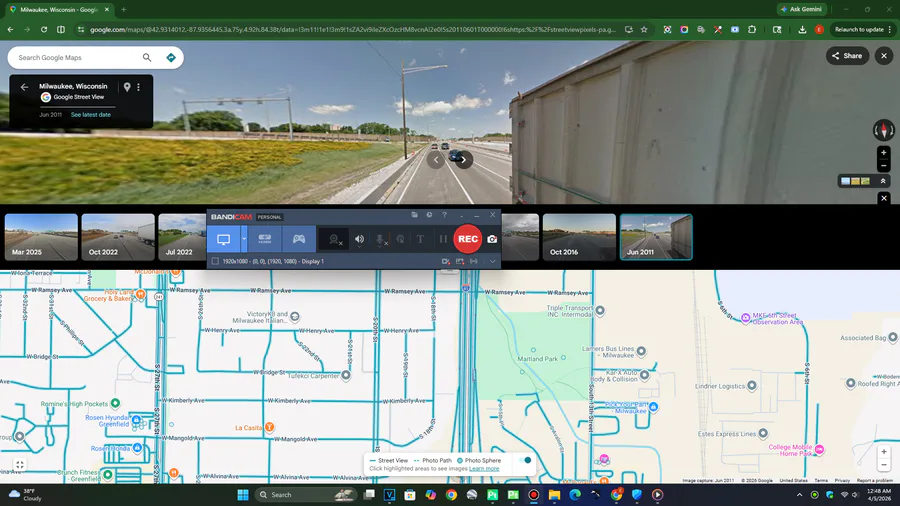Viewport: 900px width, 506px height.
Task: Take a Bandicam screenshot with camera icon
Action: pyautogui.click(x=492, y=239)
